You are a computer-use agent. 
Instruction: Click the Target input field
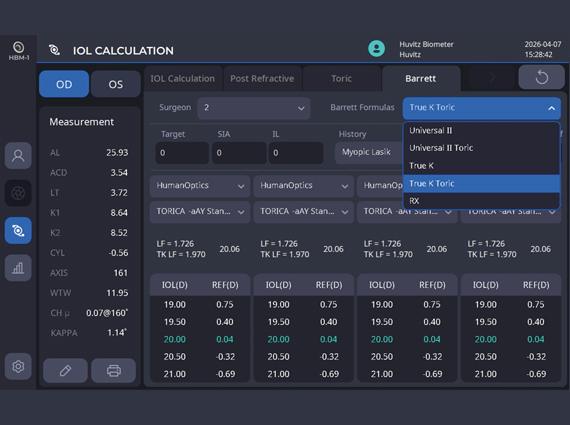click(182, 153)
